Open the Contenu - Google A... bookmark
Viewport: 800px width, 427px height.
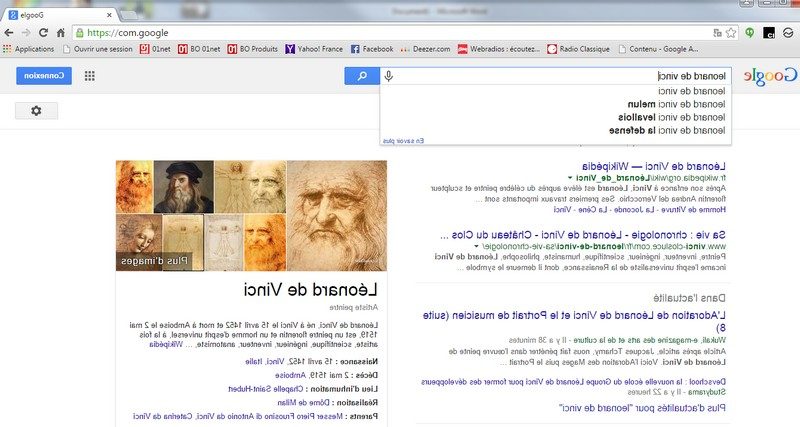point(658,49)
